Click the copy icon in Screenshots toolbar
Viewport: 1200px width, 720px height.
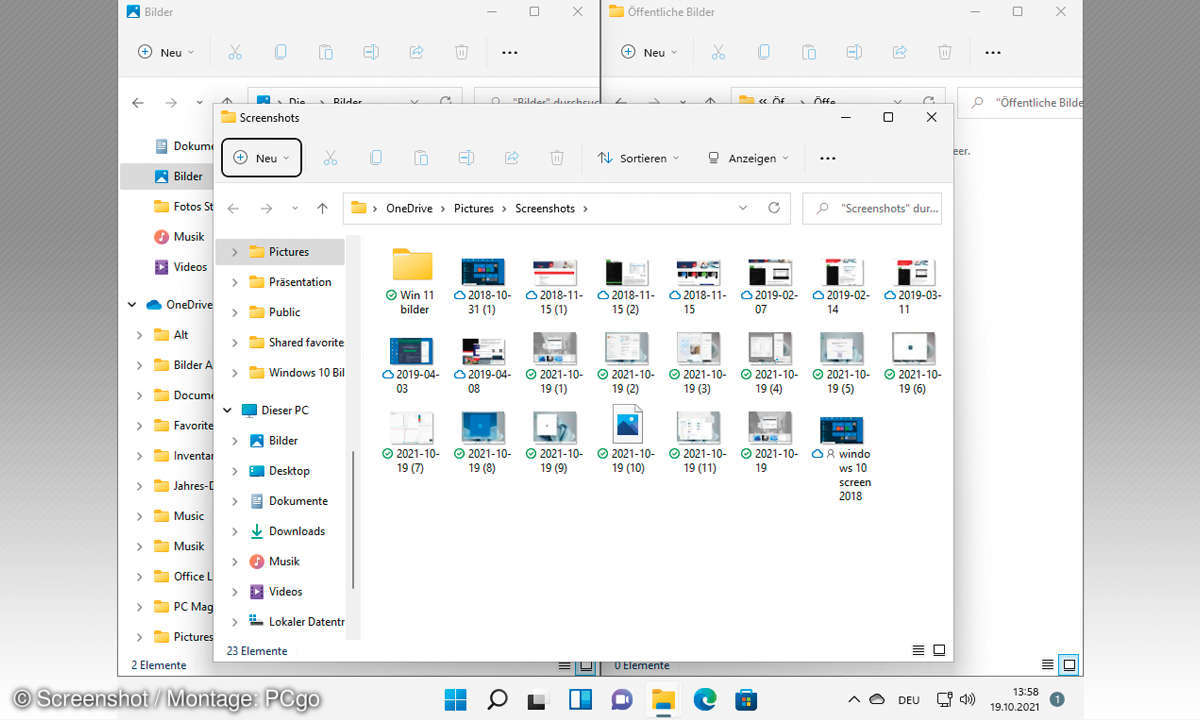pyautogui.click(x=376, y=158)
